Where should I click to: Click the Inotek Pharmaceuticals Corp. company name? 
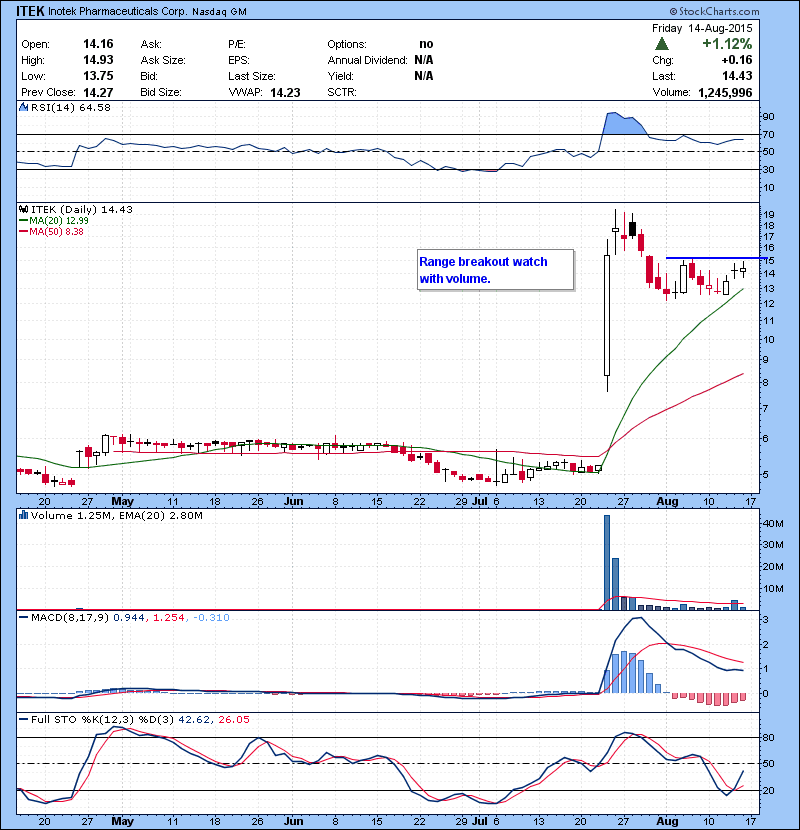tap(118, 11)
